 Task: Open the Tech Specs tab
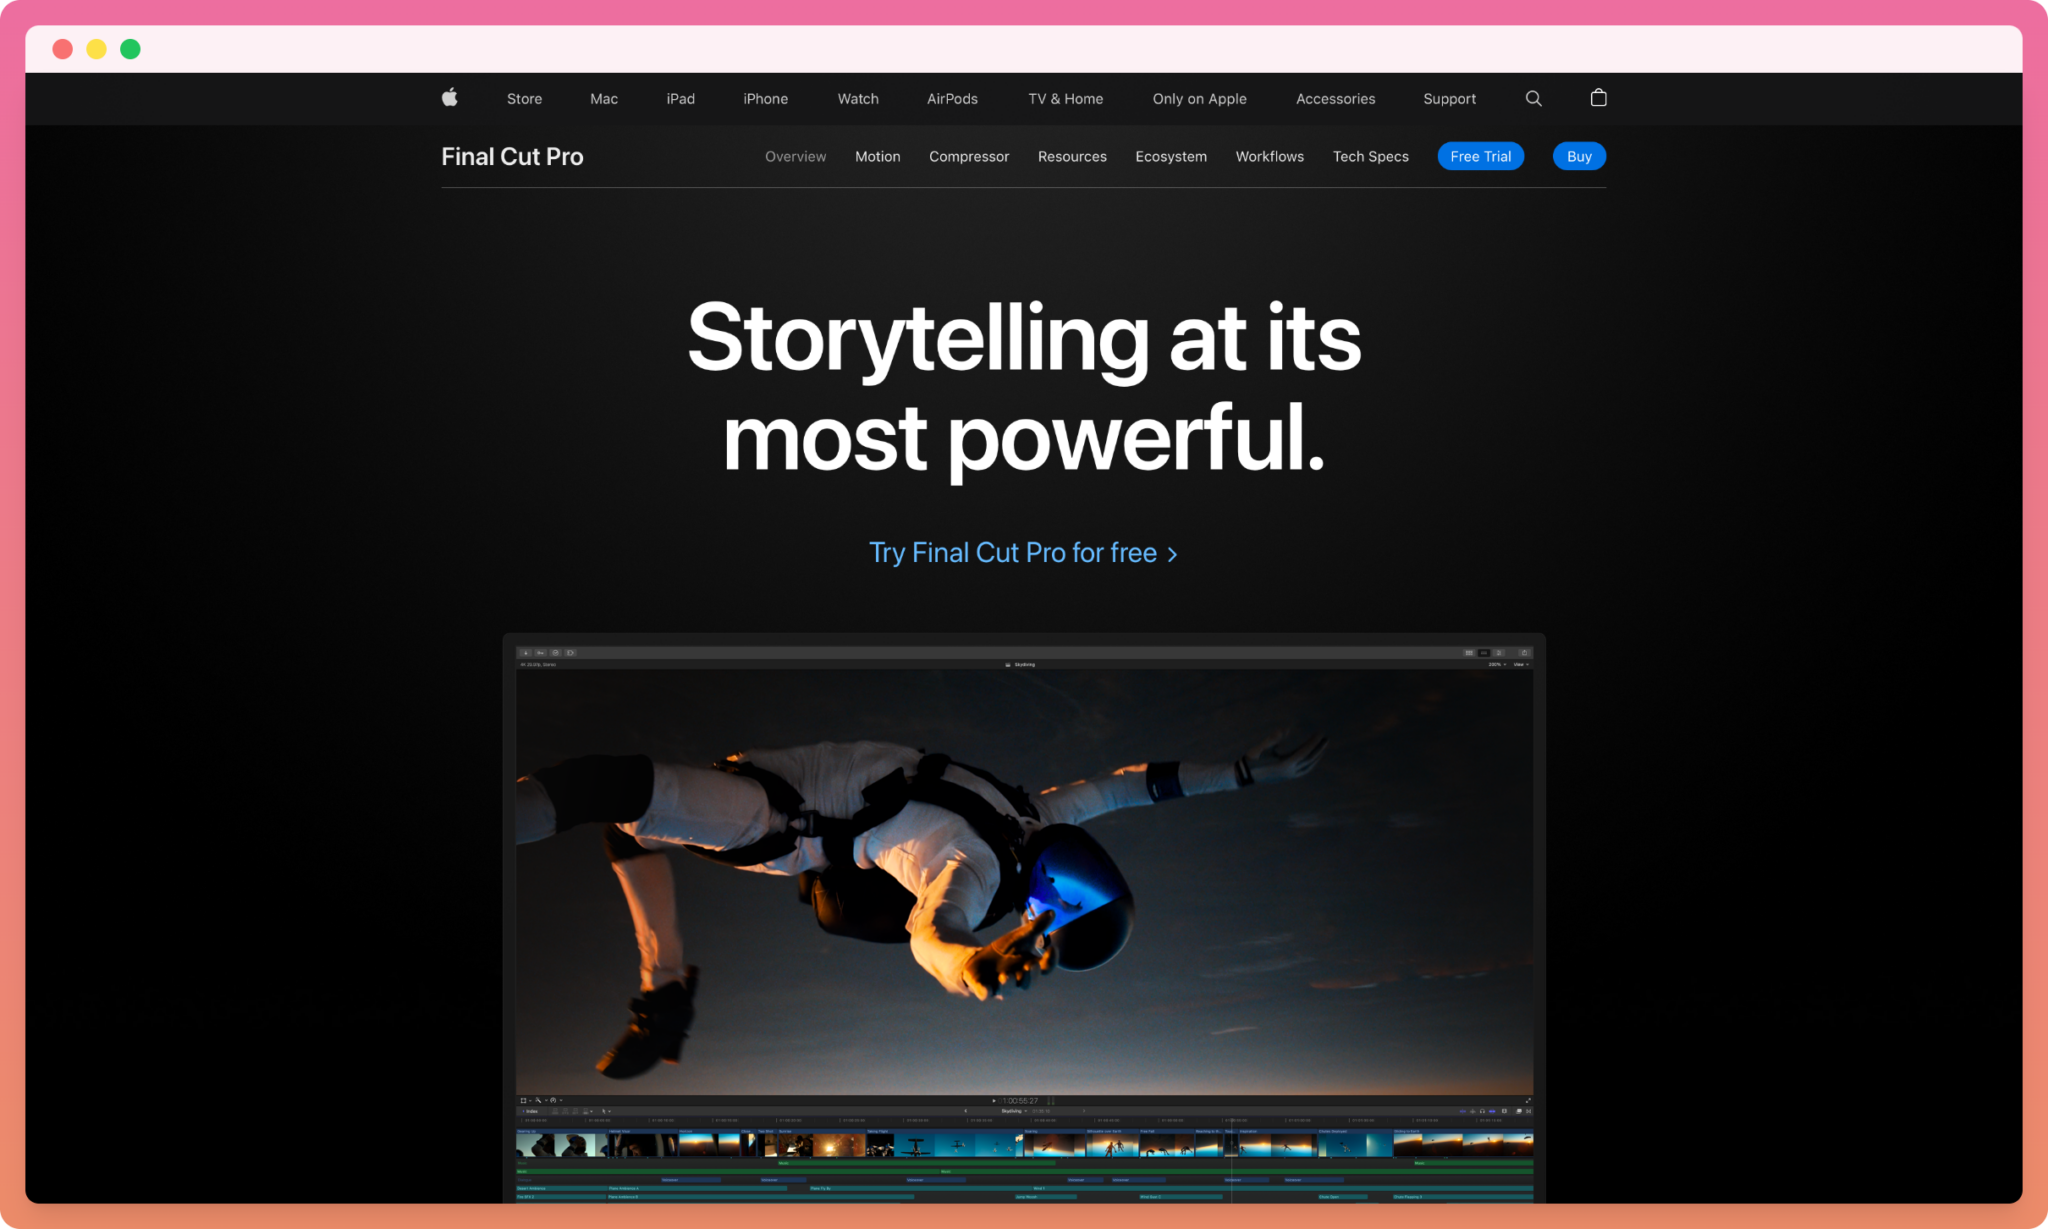(1370, 156)
